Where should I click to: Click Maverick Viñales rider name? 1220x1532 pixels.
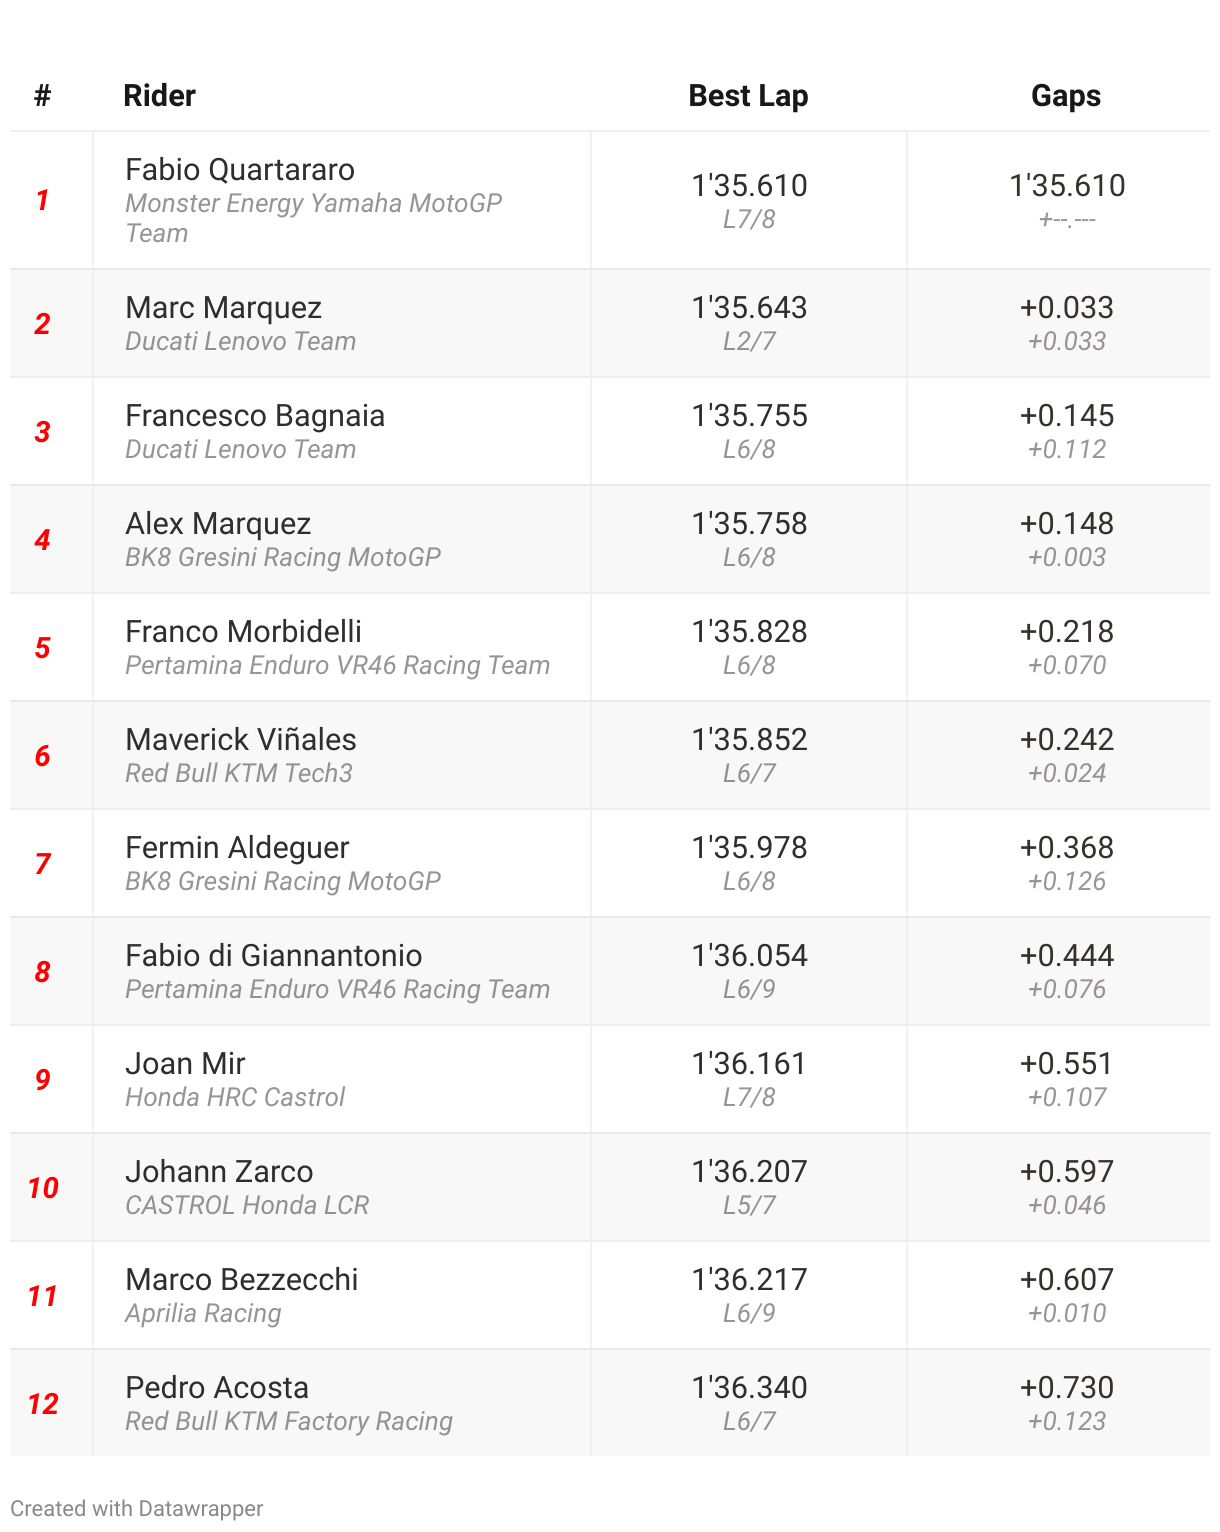coord(241,740)
